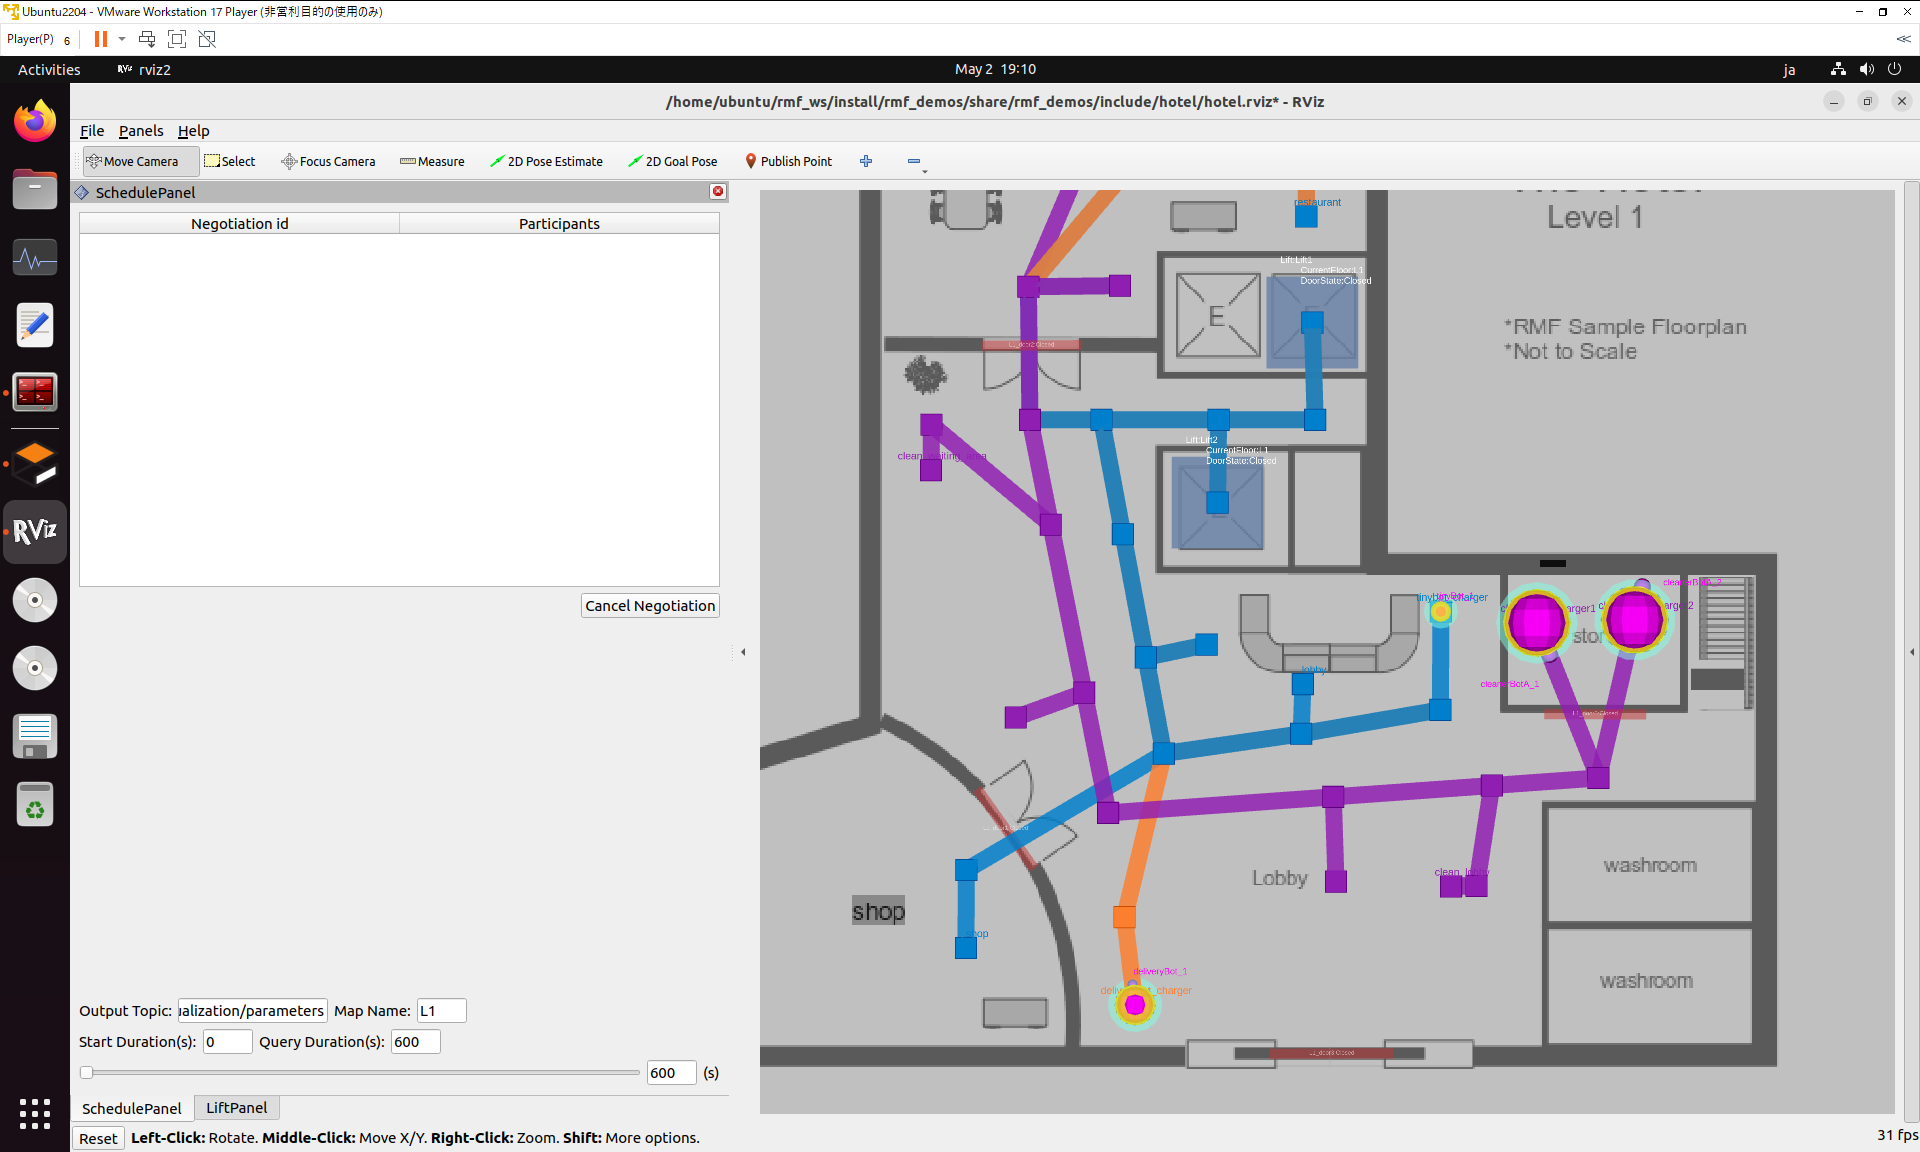The height and width of the screenshot is (1152, 1920).
Task: Open the minus remove-tool dropdown
Action: pos(915,162)
